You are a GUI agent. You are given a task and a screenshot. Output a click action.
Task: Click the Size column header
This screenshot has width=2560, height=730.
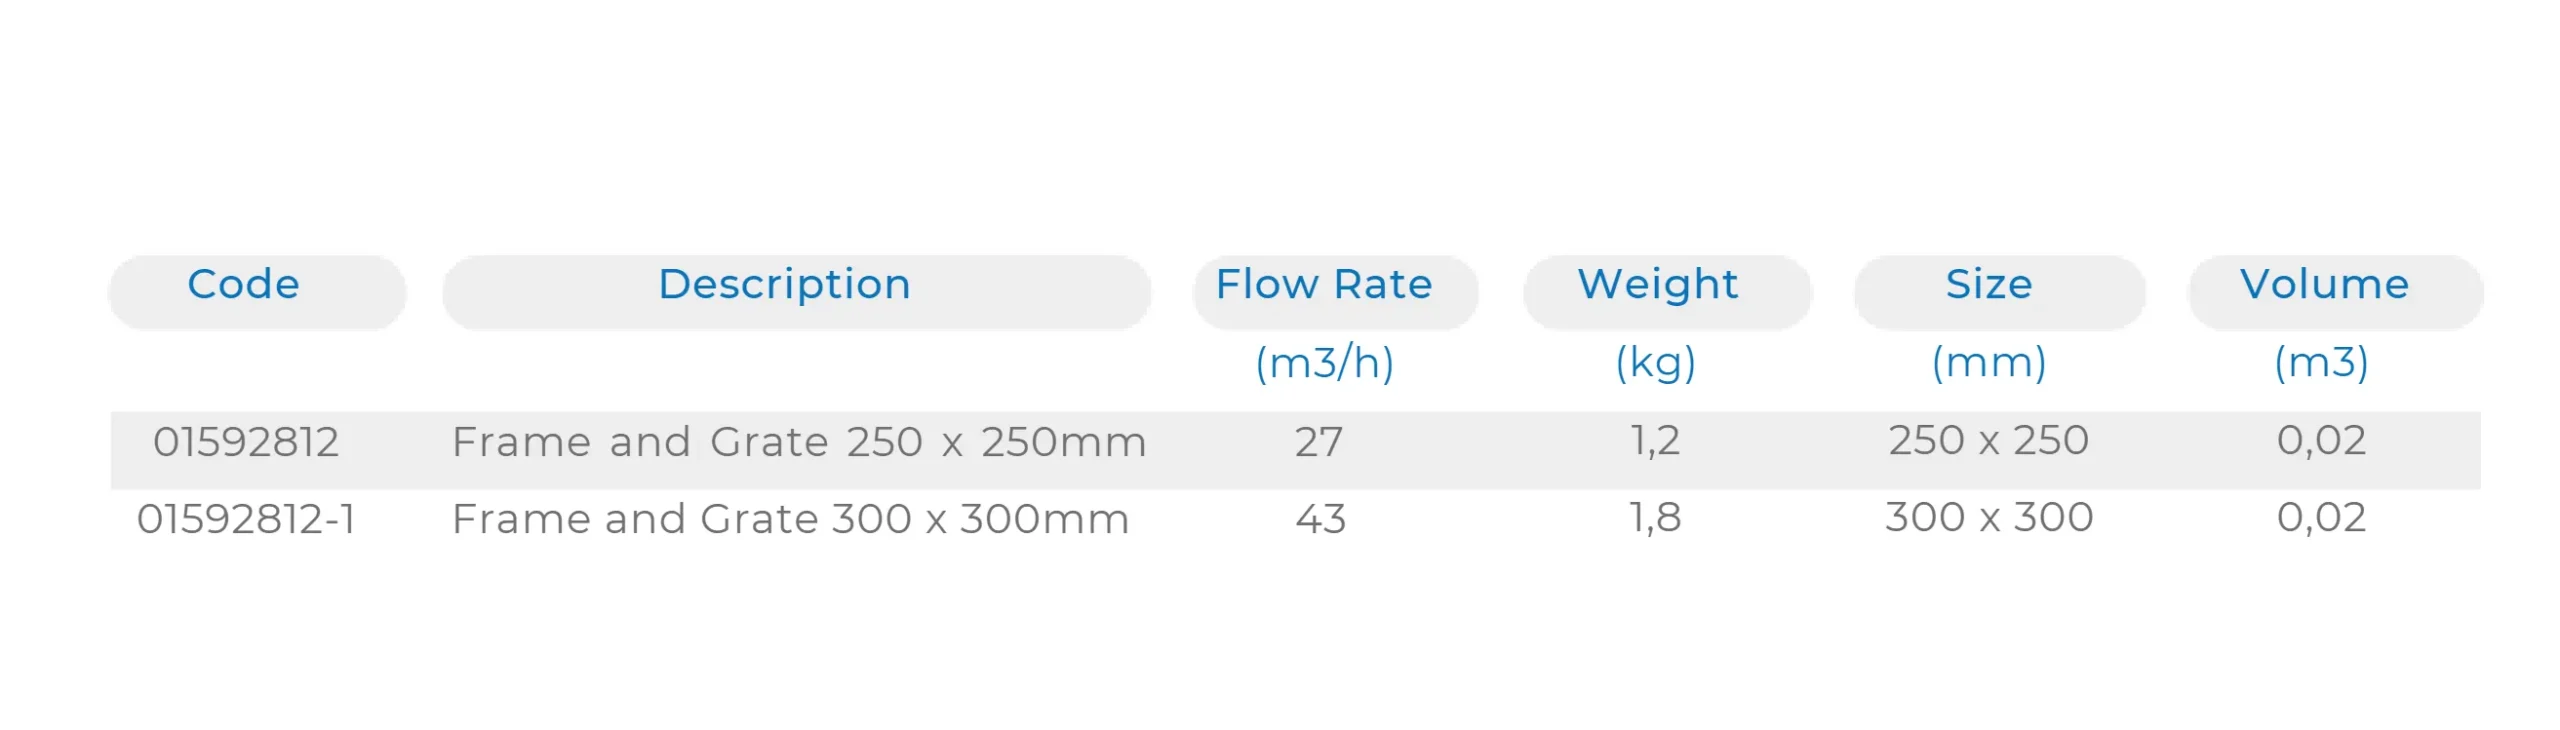pyautogui.click(x=1989, y=285)
